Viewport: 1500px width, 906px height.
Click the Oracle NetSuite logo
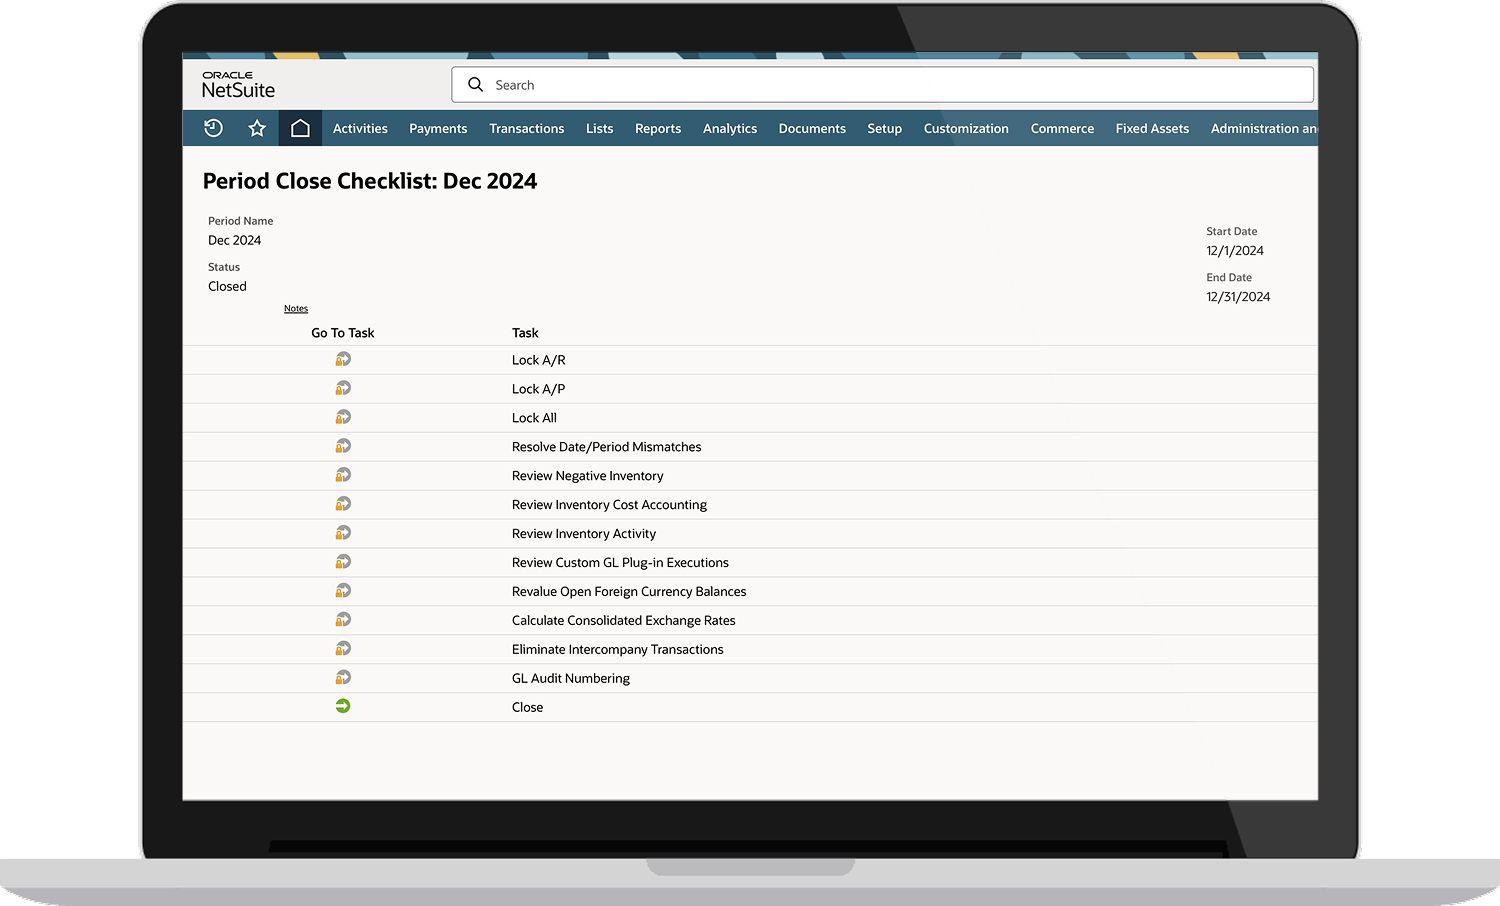click(238, 85)
